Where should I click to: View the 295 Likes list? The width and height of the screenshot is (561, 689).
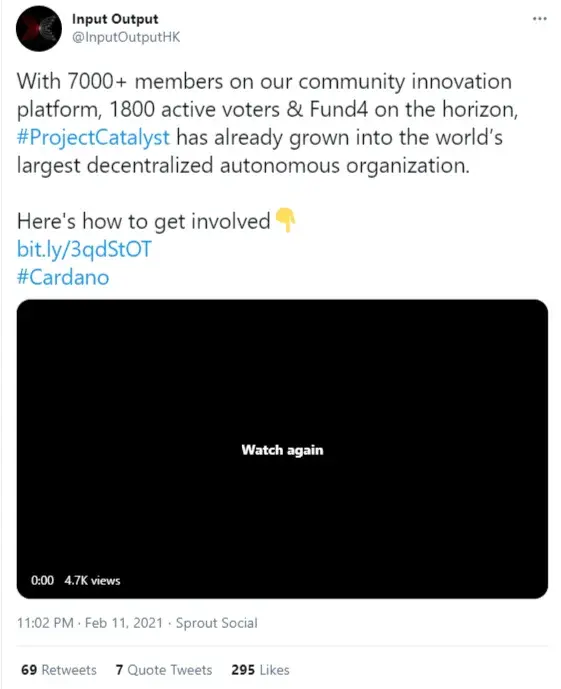click(x=261, y=670)
